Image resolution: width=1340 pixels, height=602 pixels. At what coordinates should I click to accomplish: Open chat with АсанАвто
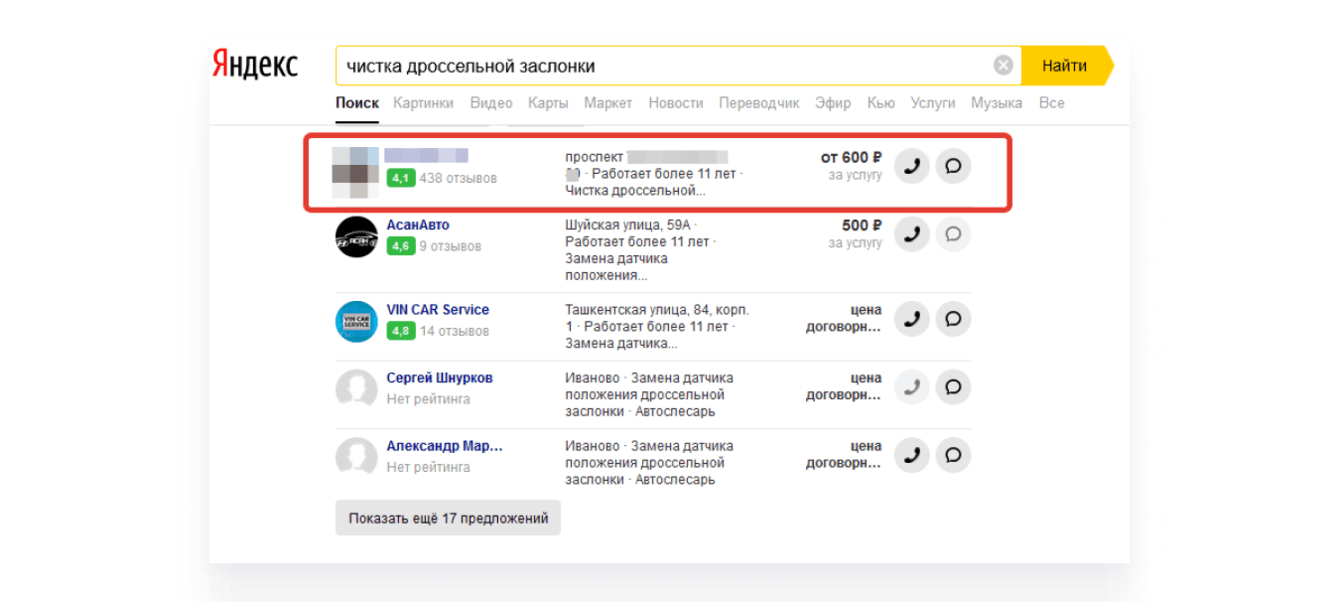point(953,234)
